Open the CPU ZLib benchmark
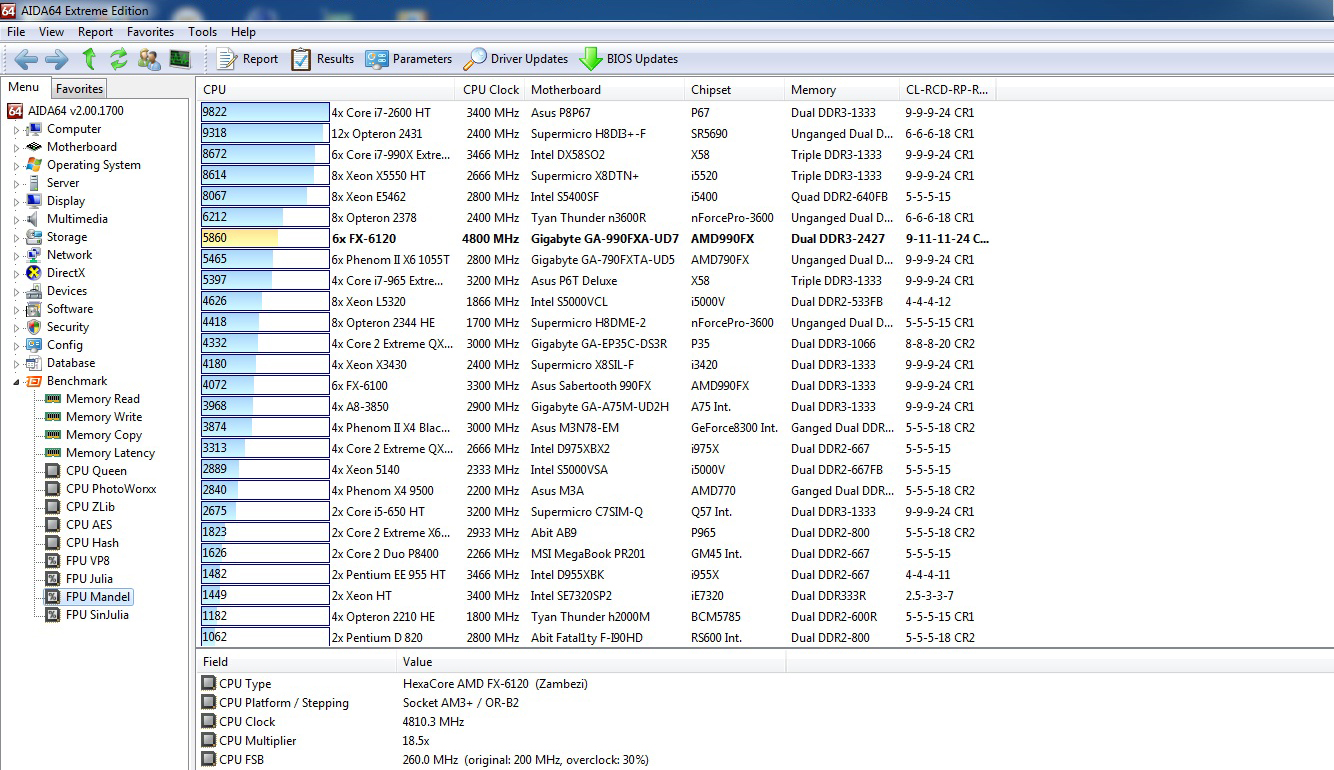 tap(90, 507)
